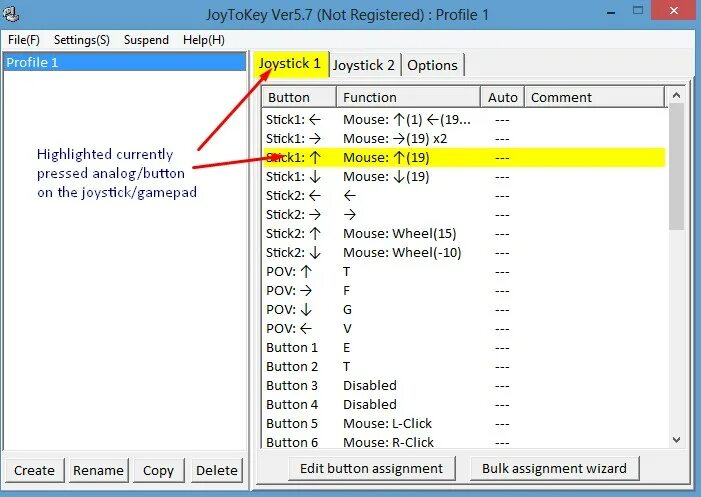Screen dimensions: 701x497
Task: Maximize the JoyToKey window
Action: click(x=638, y=10)
